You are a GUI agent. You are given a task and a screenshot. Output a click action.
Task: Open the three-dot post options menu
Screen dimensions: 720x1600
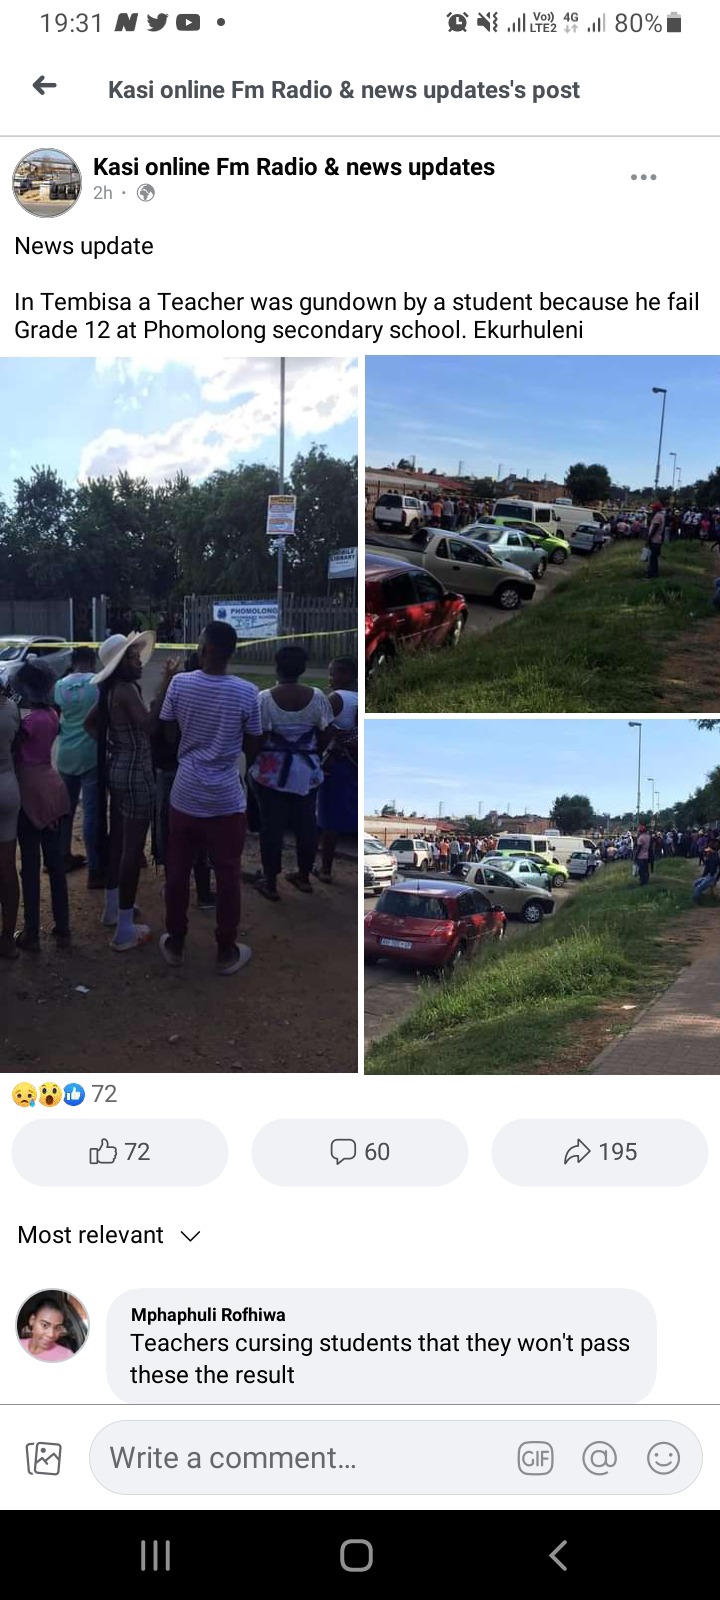pos(643,177)
